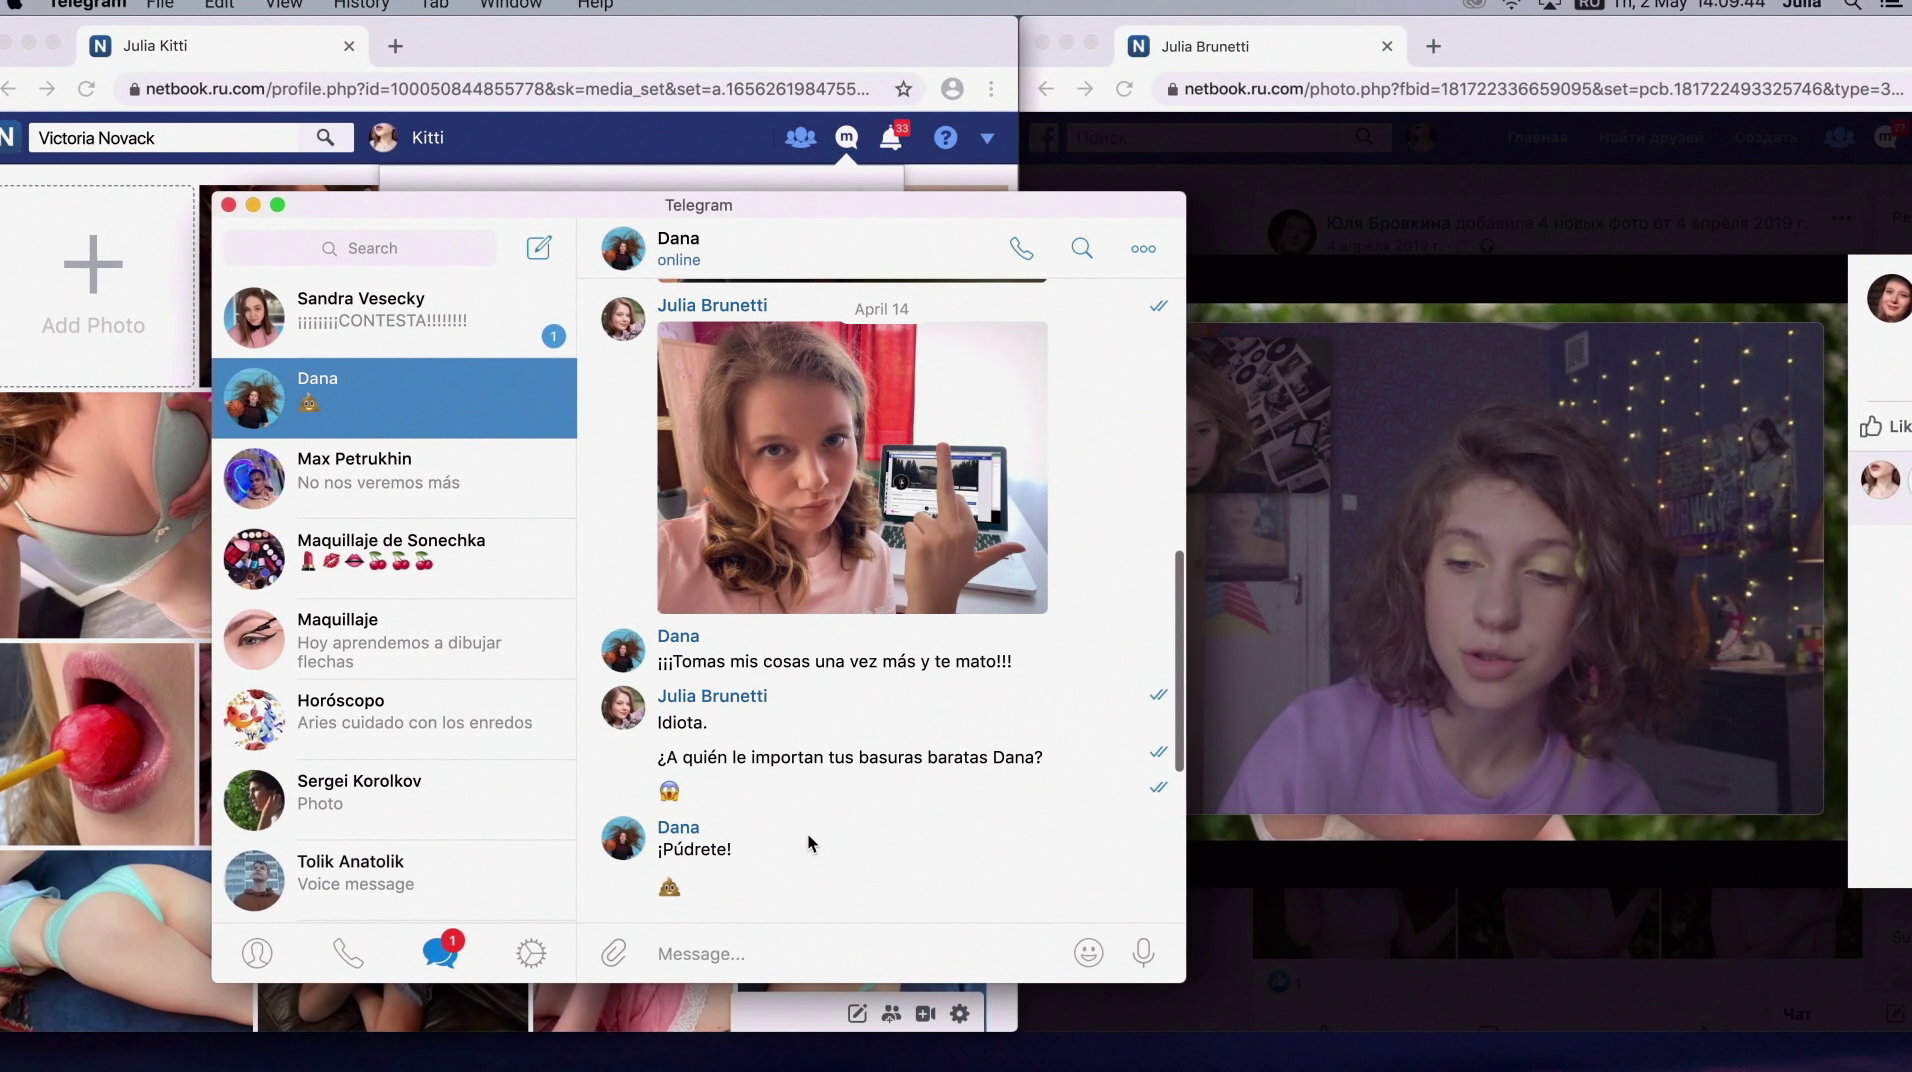Image resolution: width=1912 pixels, height=1072 pixels.
Task: Select the Dana chat in the list
Action: (x=394, y=398)
